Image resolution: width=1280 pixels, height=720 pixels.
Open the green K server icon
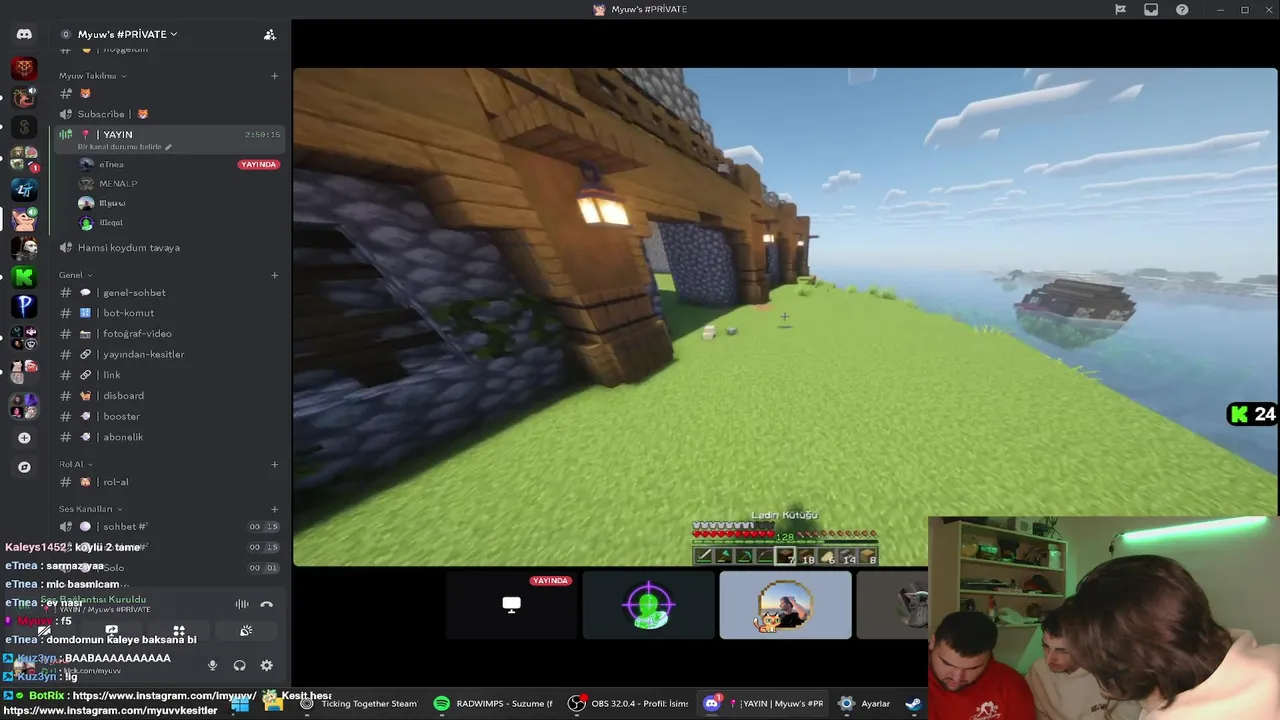[24, 277]
